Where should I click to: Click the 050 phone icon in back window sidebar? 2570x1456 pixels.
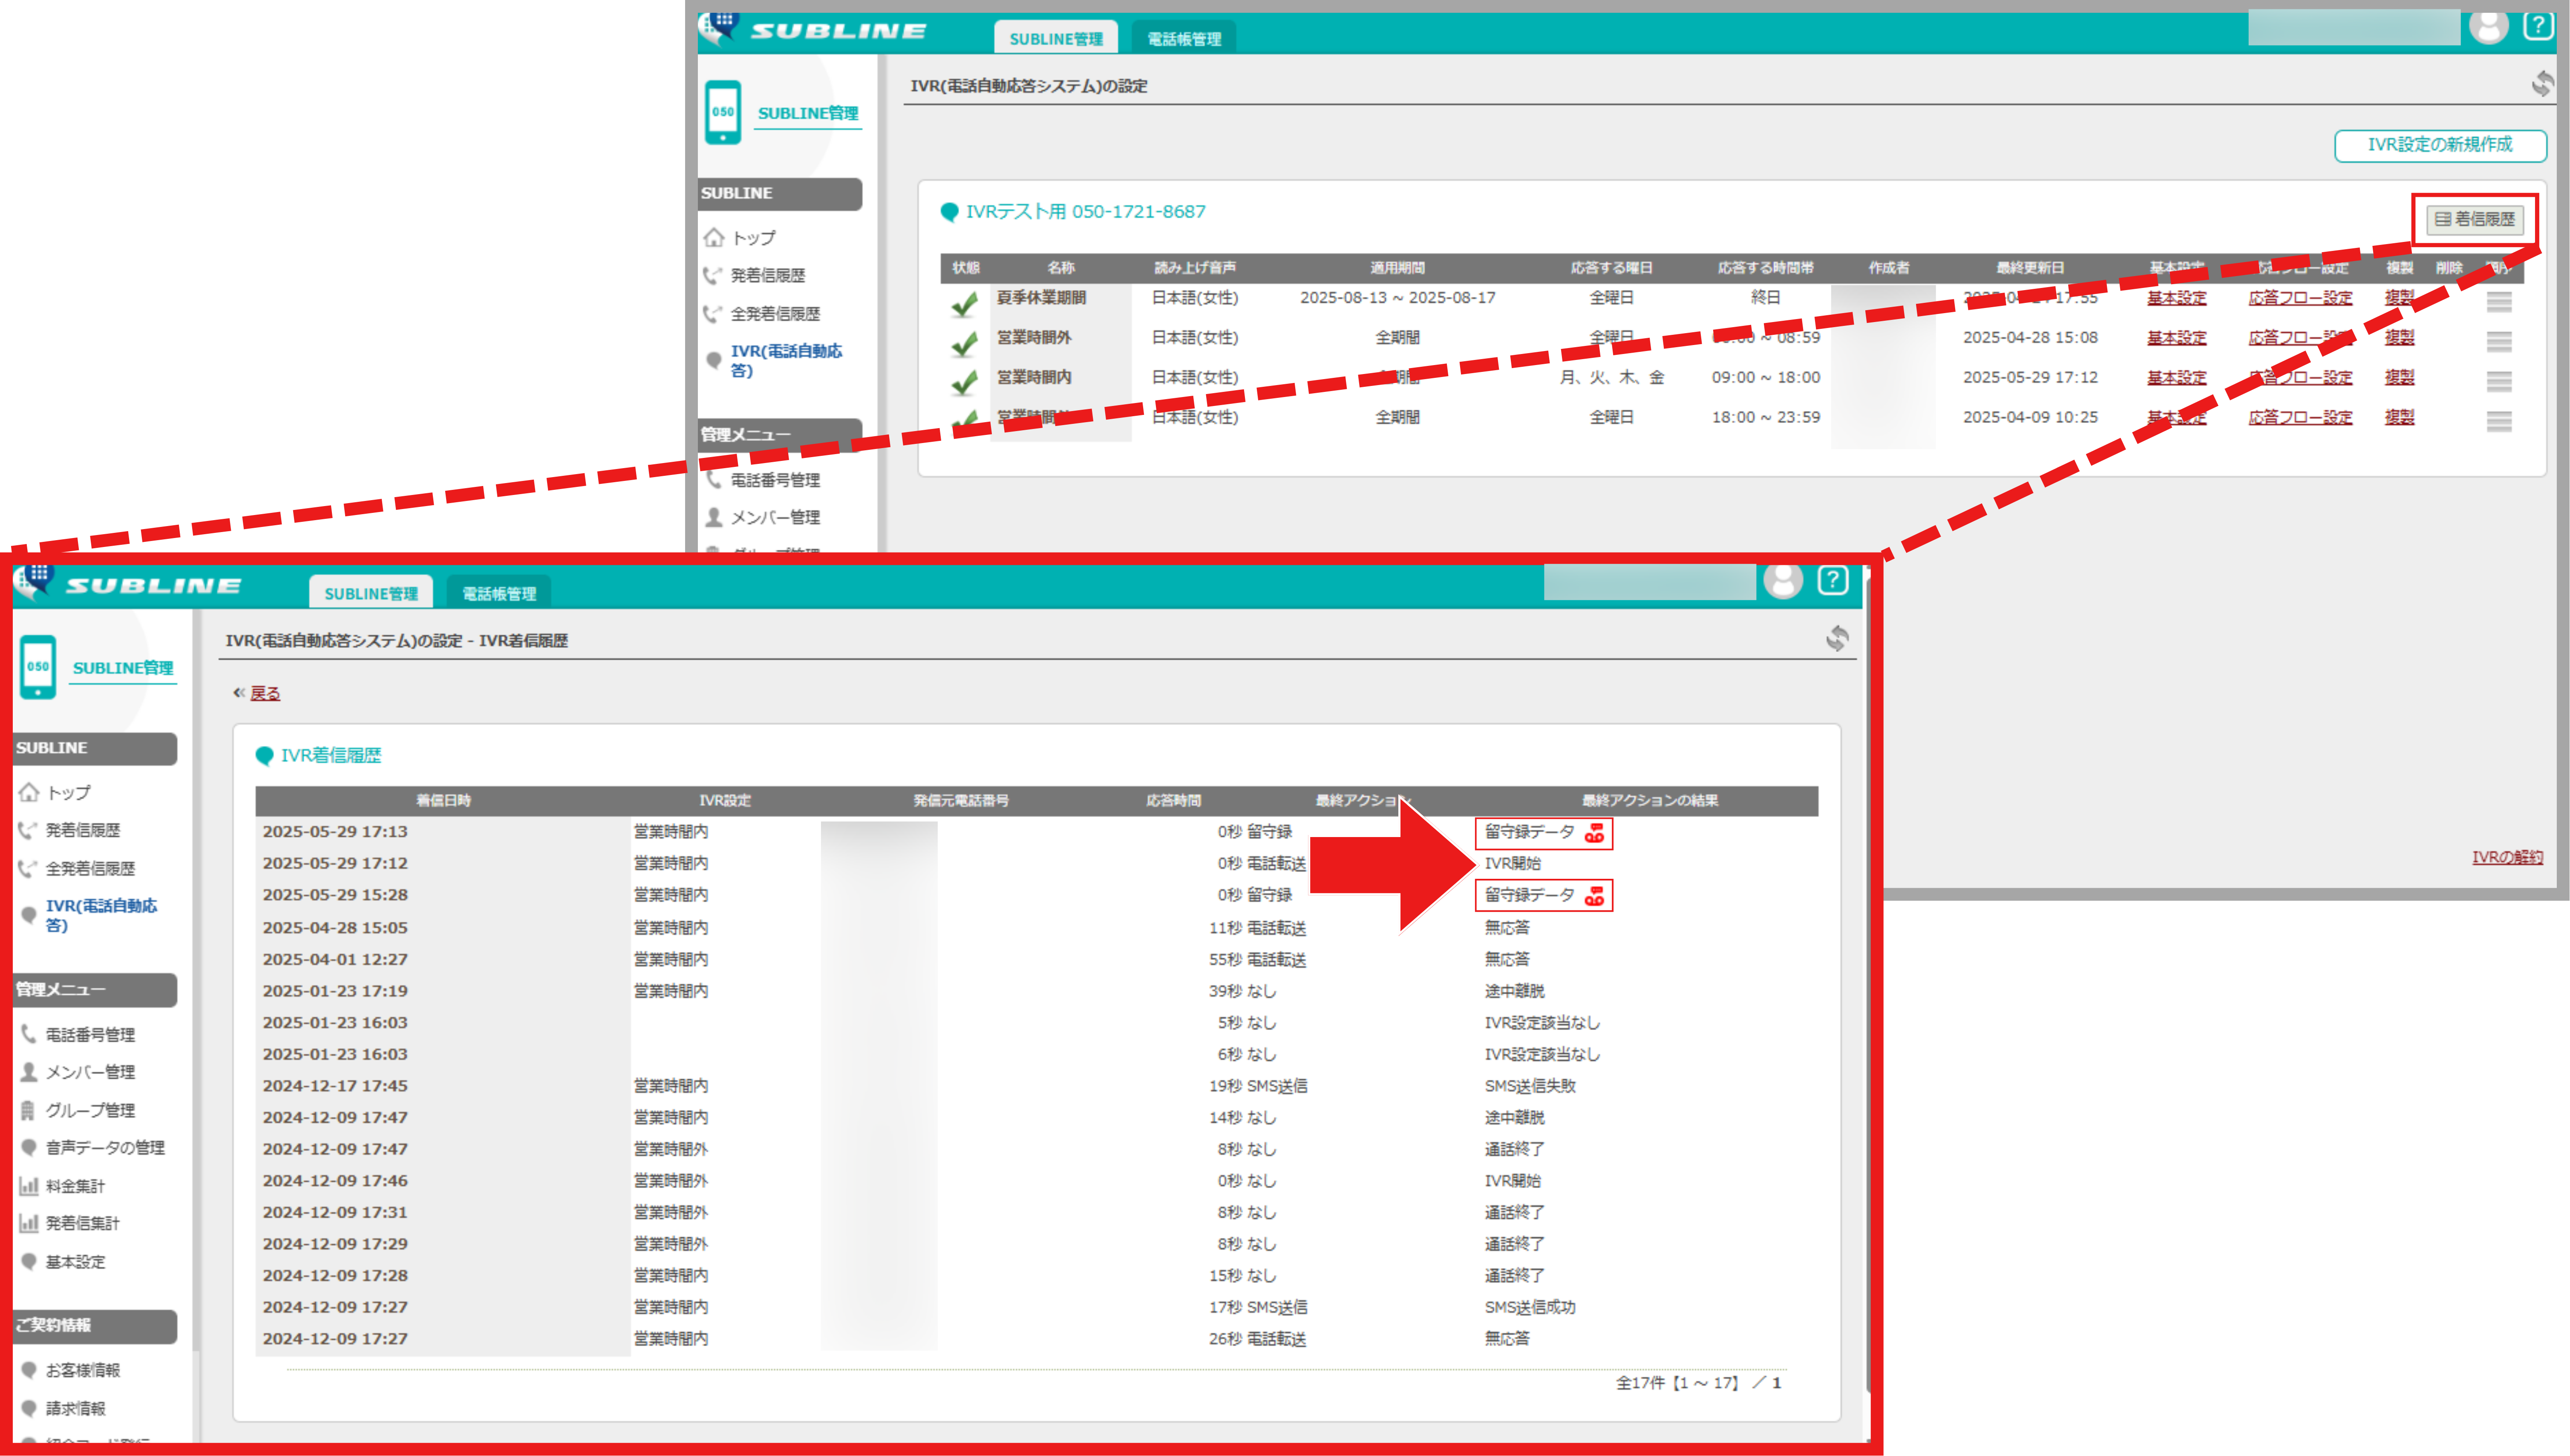click(723, 112)
